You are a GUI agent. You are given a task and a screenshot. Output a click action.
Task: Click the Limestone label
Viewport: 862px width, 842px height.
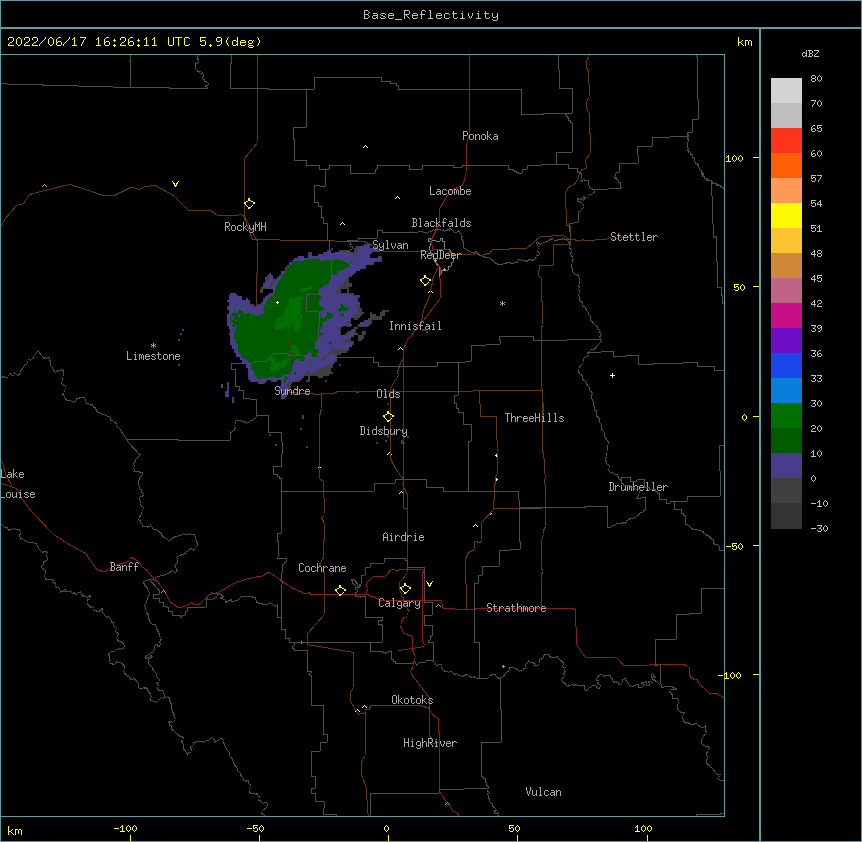(153, 356)
